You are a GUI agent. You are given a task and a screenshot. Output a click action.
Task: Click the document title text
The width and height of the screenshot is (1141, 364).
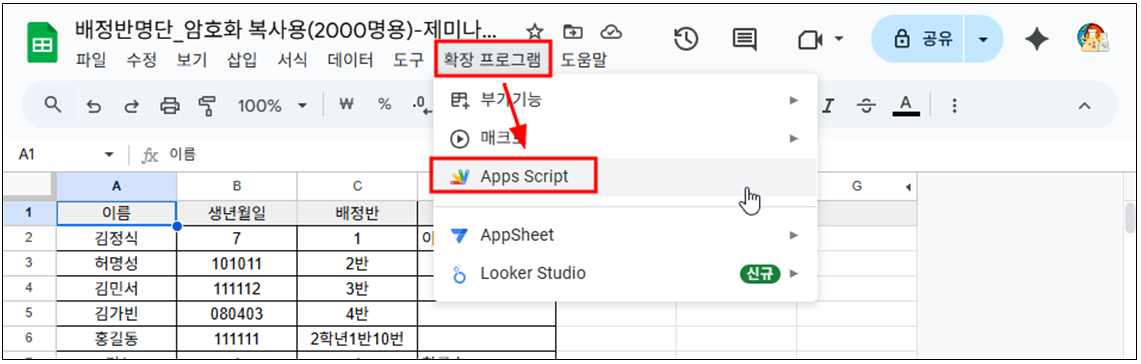coord(287,31)
